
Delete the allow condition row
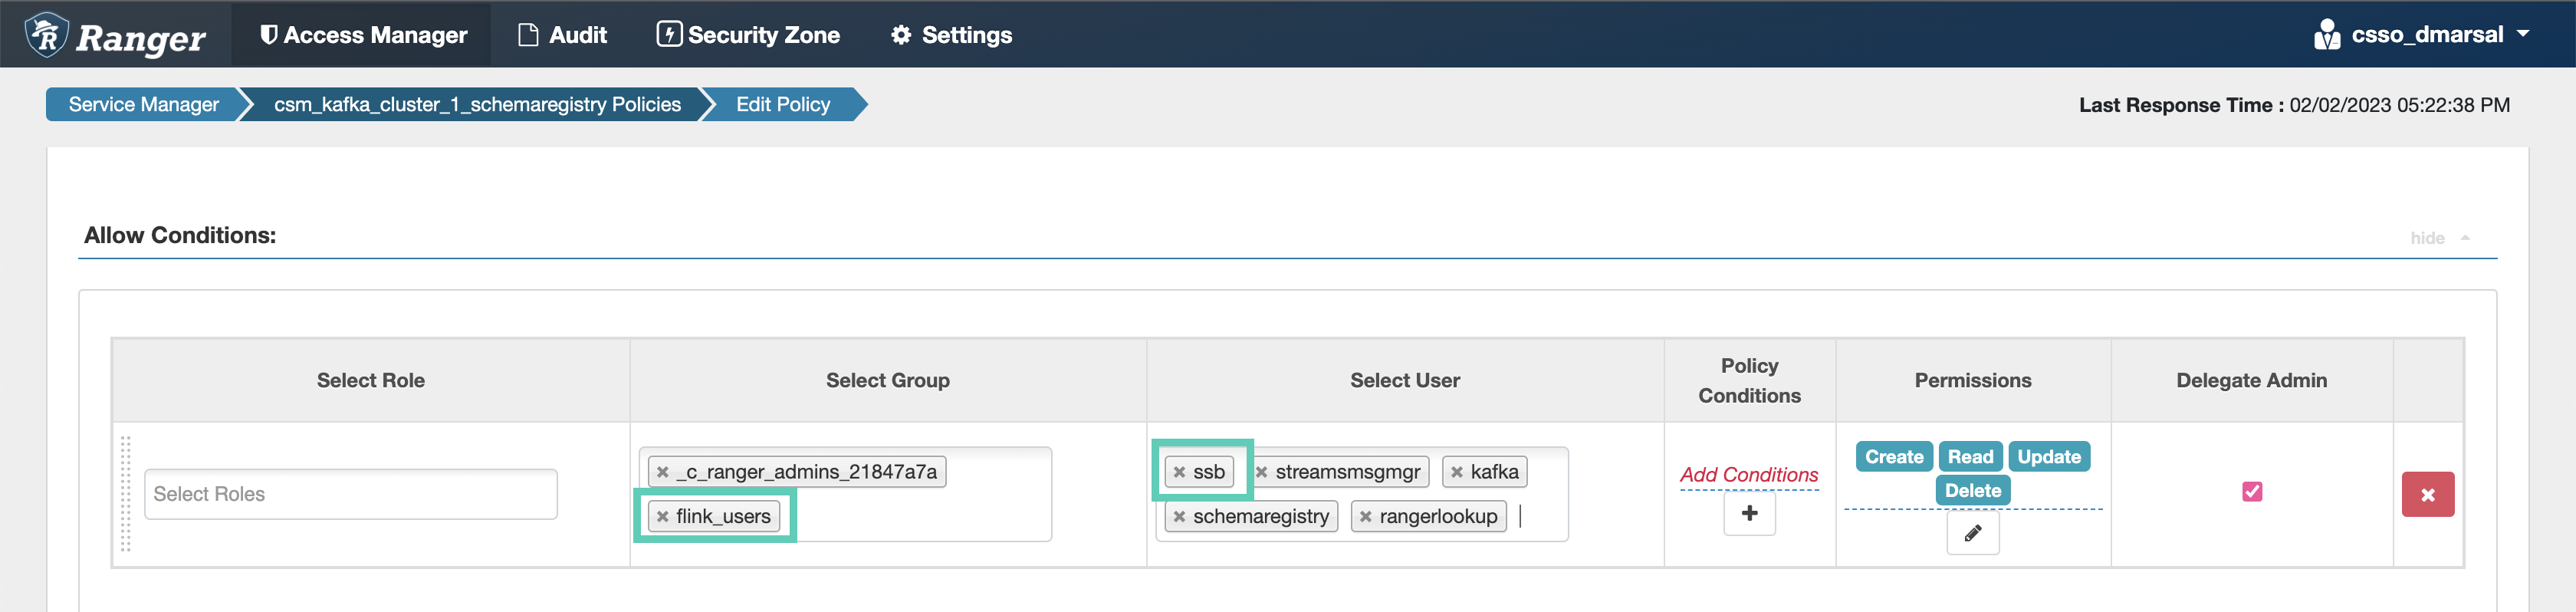(x=2427, y=495)
